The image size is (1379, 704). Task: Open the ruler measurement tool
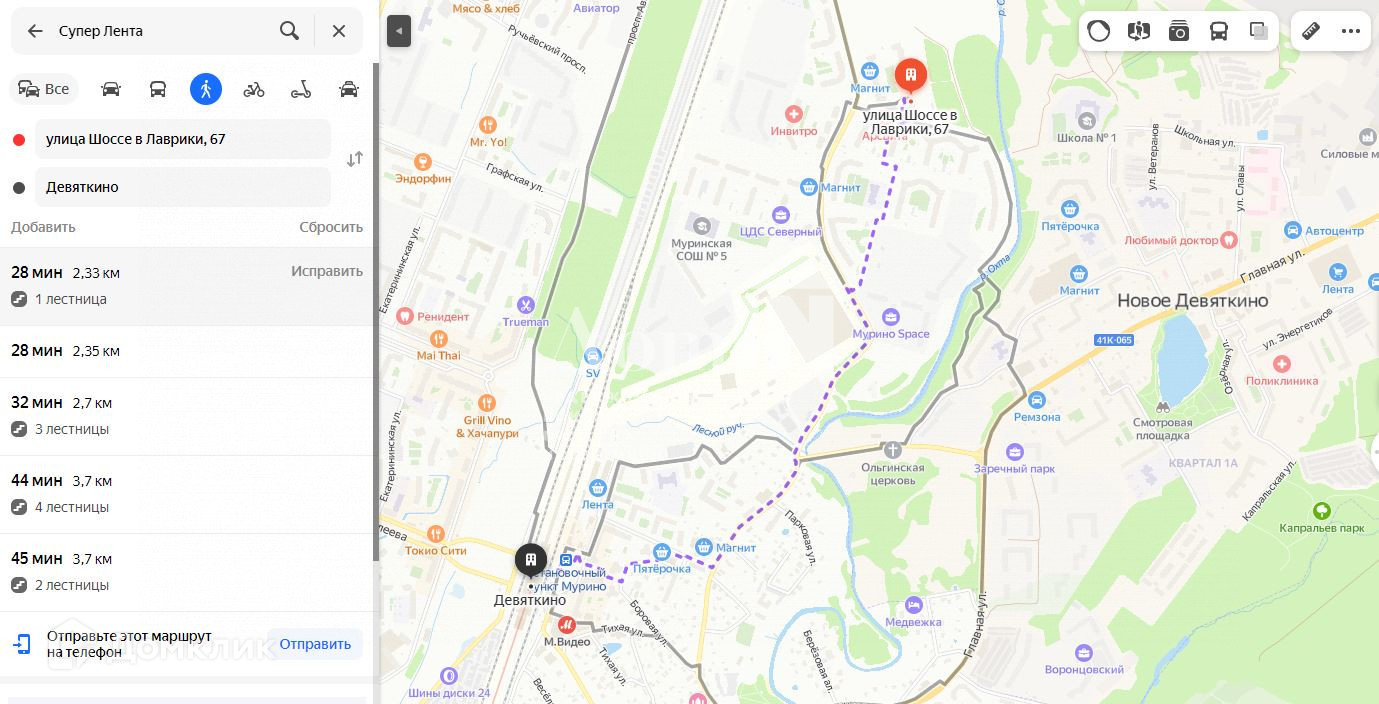pos(1311,31)
